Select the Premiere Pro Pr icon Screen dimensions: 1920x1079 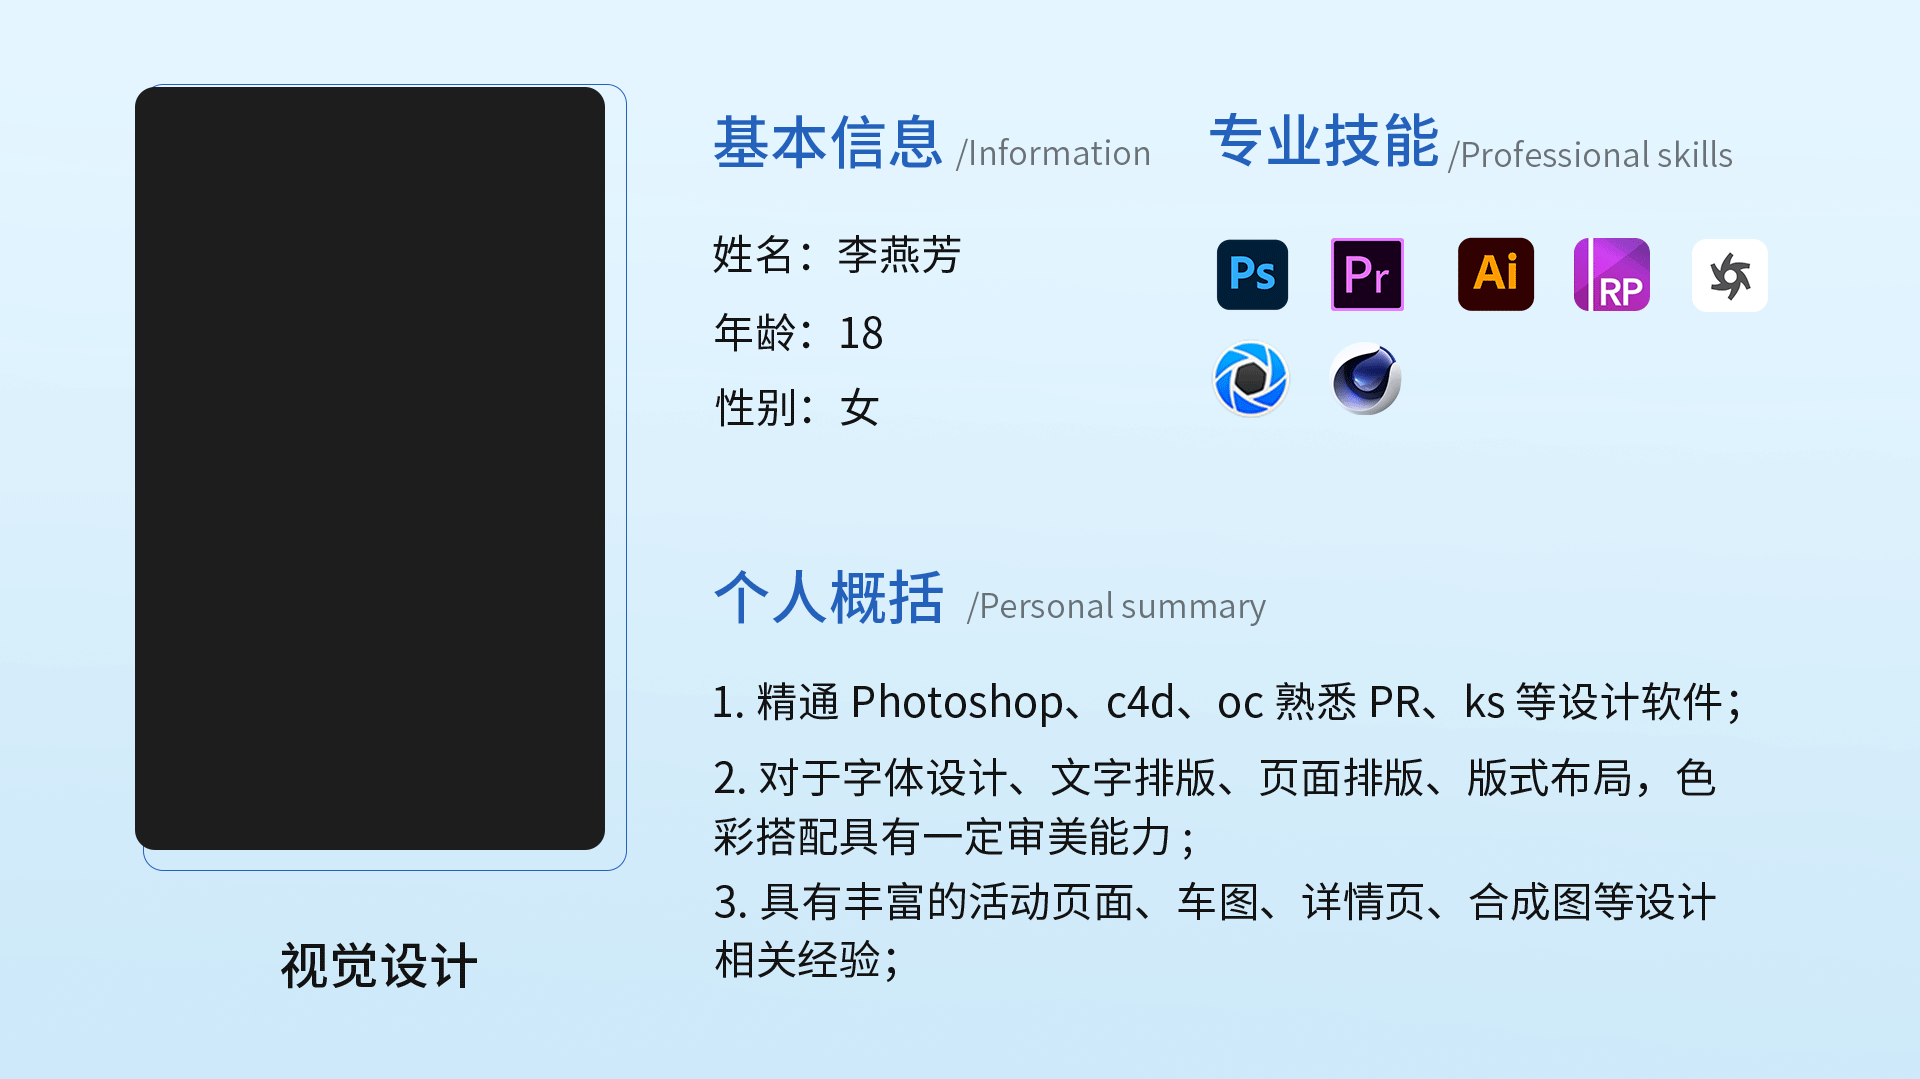coord(1367,275)
